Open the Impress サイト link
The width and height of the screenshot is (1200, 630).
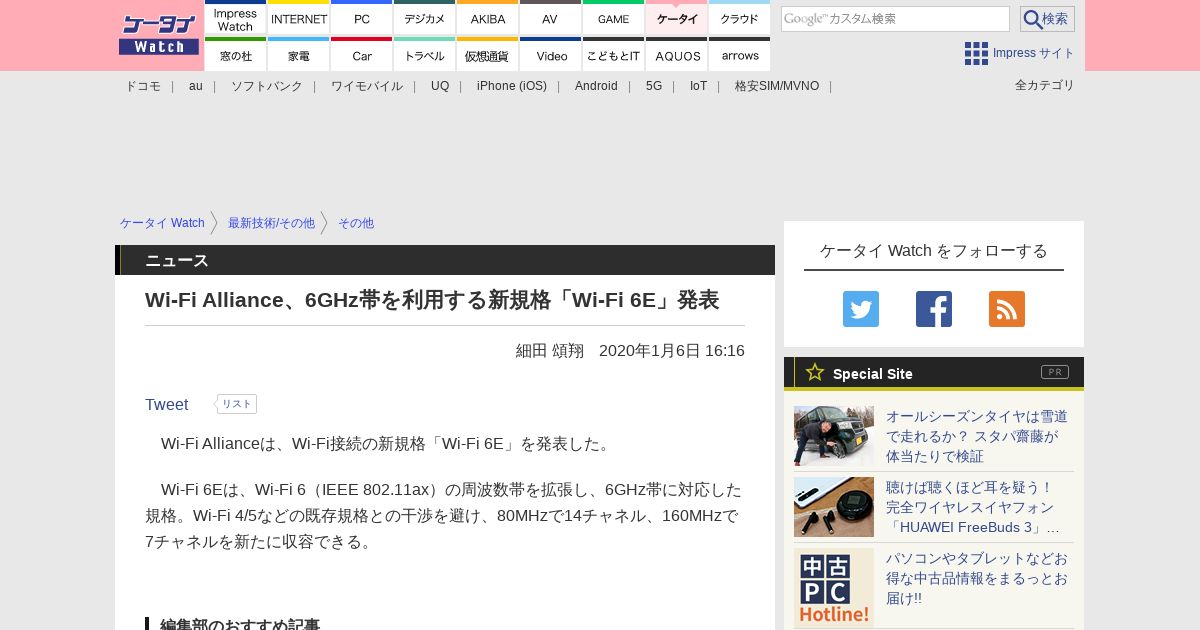(1034, 53)
